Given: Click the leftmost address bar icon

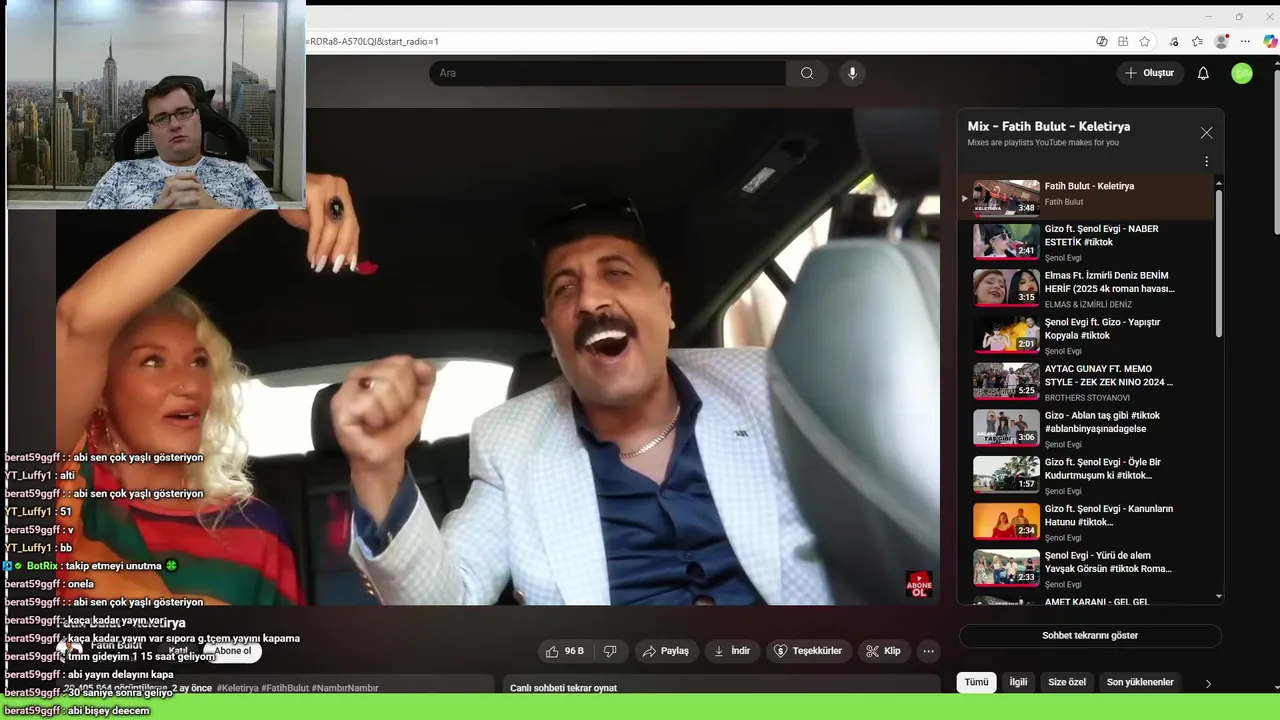Looking at the screenshot, I should (x=1101, y=41).
